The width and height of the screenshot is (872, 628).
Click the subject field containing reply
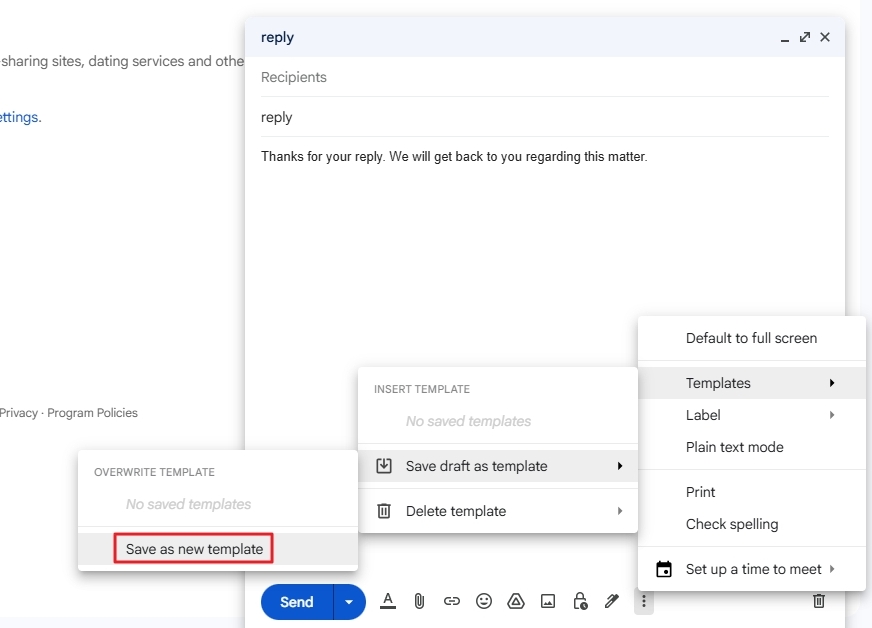[x=544, y=117]
